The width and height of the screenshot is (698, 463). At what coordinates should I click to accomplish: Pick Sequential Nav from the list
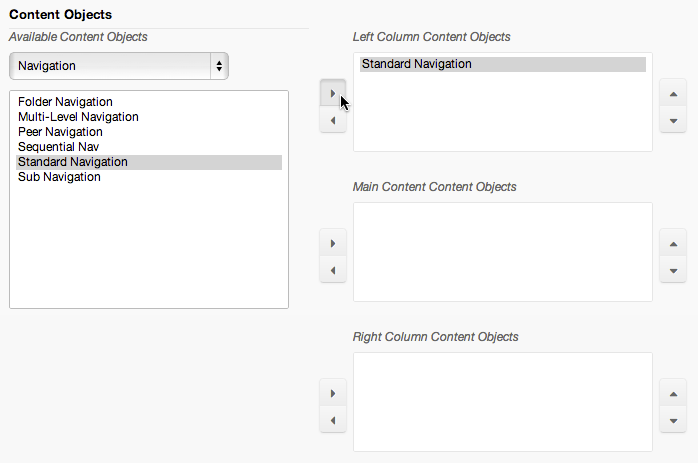tap(149, 147)
